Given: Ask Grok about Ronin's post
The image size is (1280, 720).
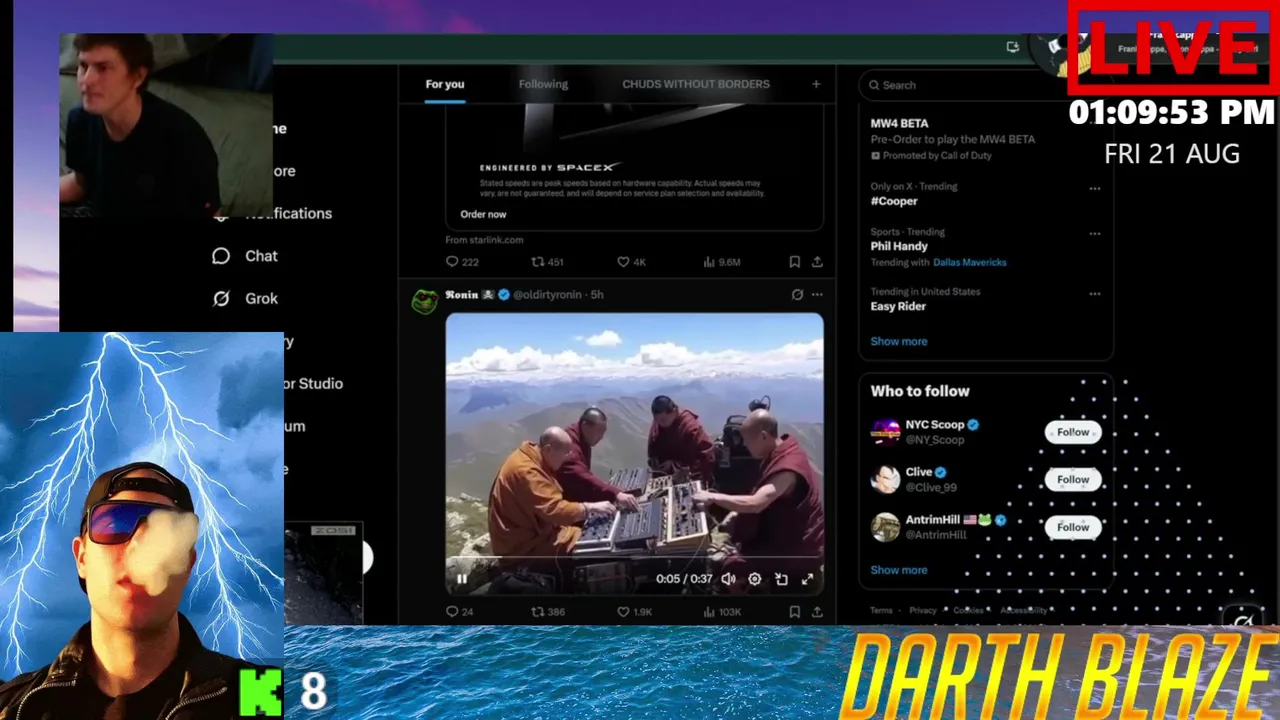Looking at the screenshot, I should click(x=797, y=295).
